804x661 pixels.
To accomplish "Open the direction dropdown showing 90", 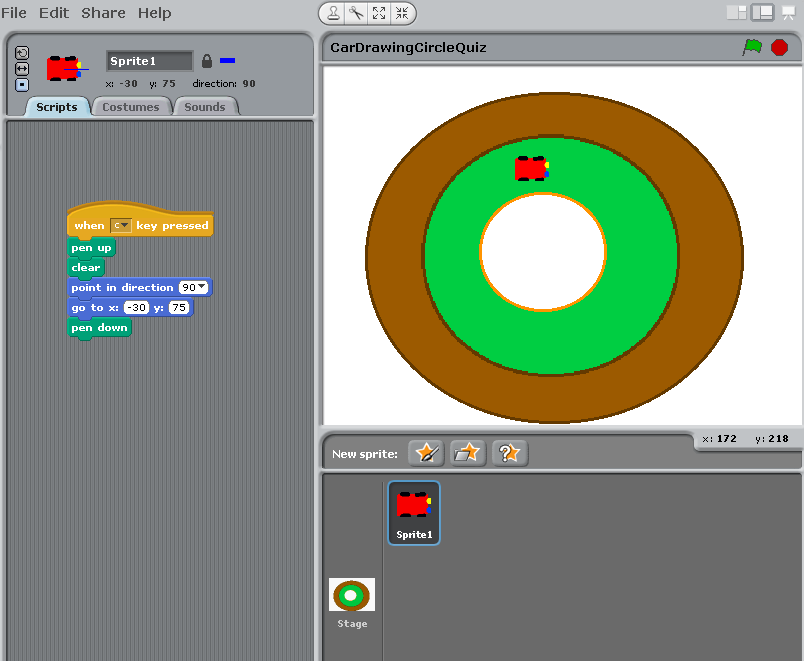I will 193,287.
